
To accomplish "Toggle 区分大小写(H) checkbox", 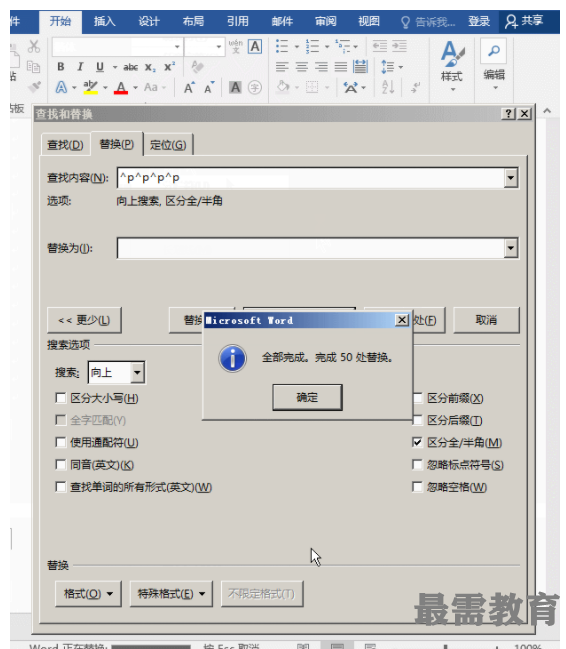I will click(x=60, y=398).
